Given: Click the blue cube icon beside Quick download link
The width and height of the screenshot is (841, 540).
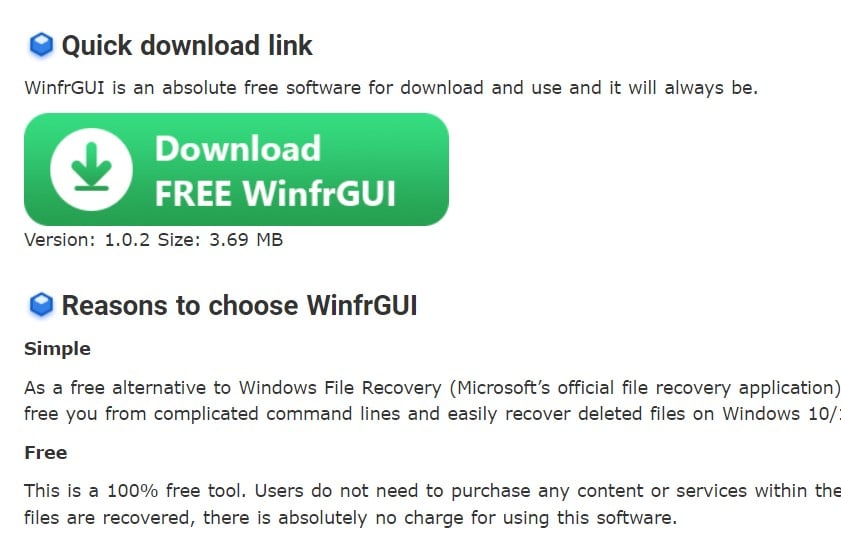Looking at the screenshot, I should click(41, 45).
